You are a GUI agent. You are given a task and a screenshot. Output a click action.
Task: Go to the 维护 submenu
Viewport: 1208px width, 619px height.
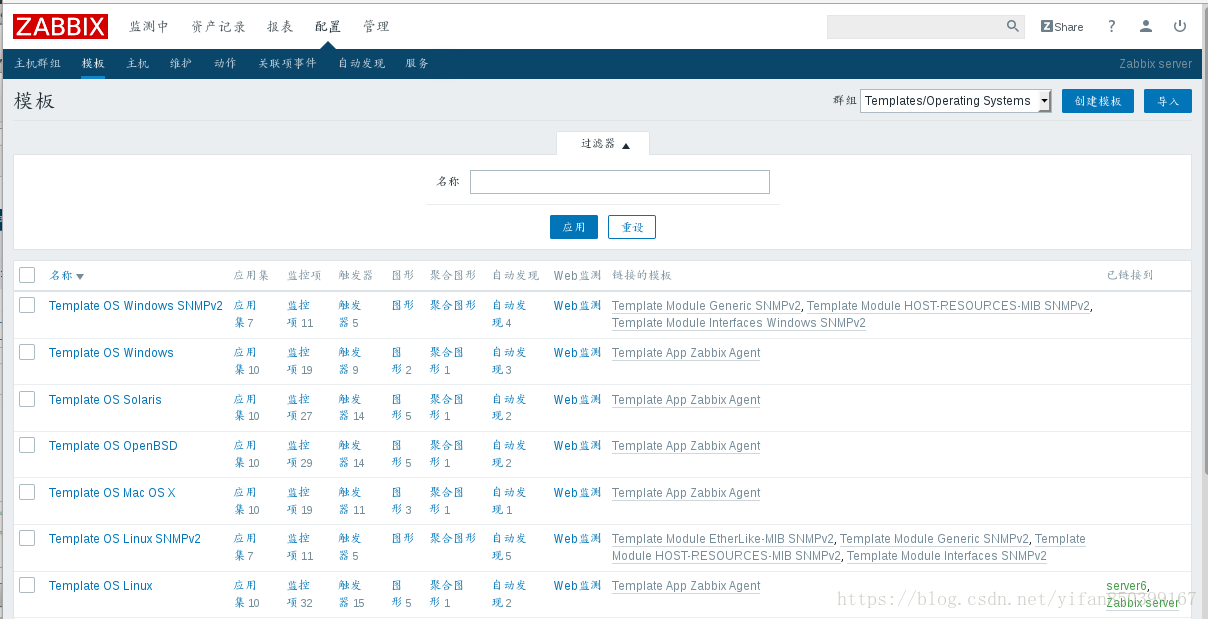click(x=181, y=63)
